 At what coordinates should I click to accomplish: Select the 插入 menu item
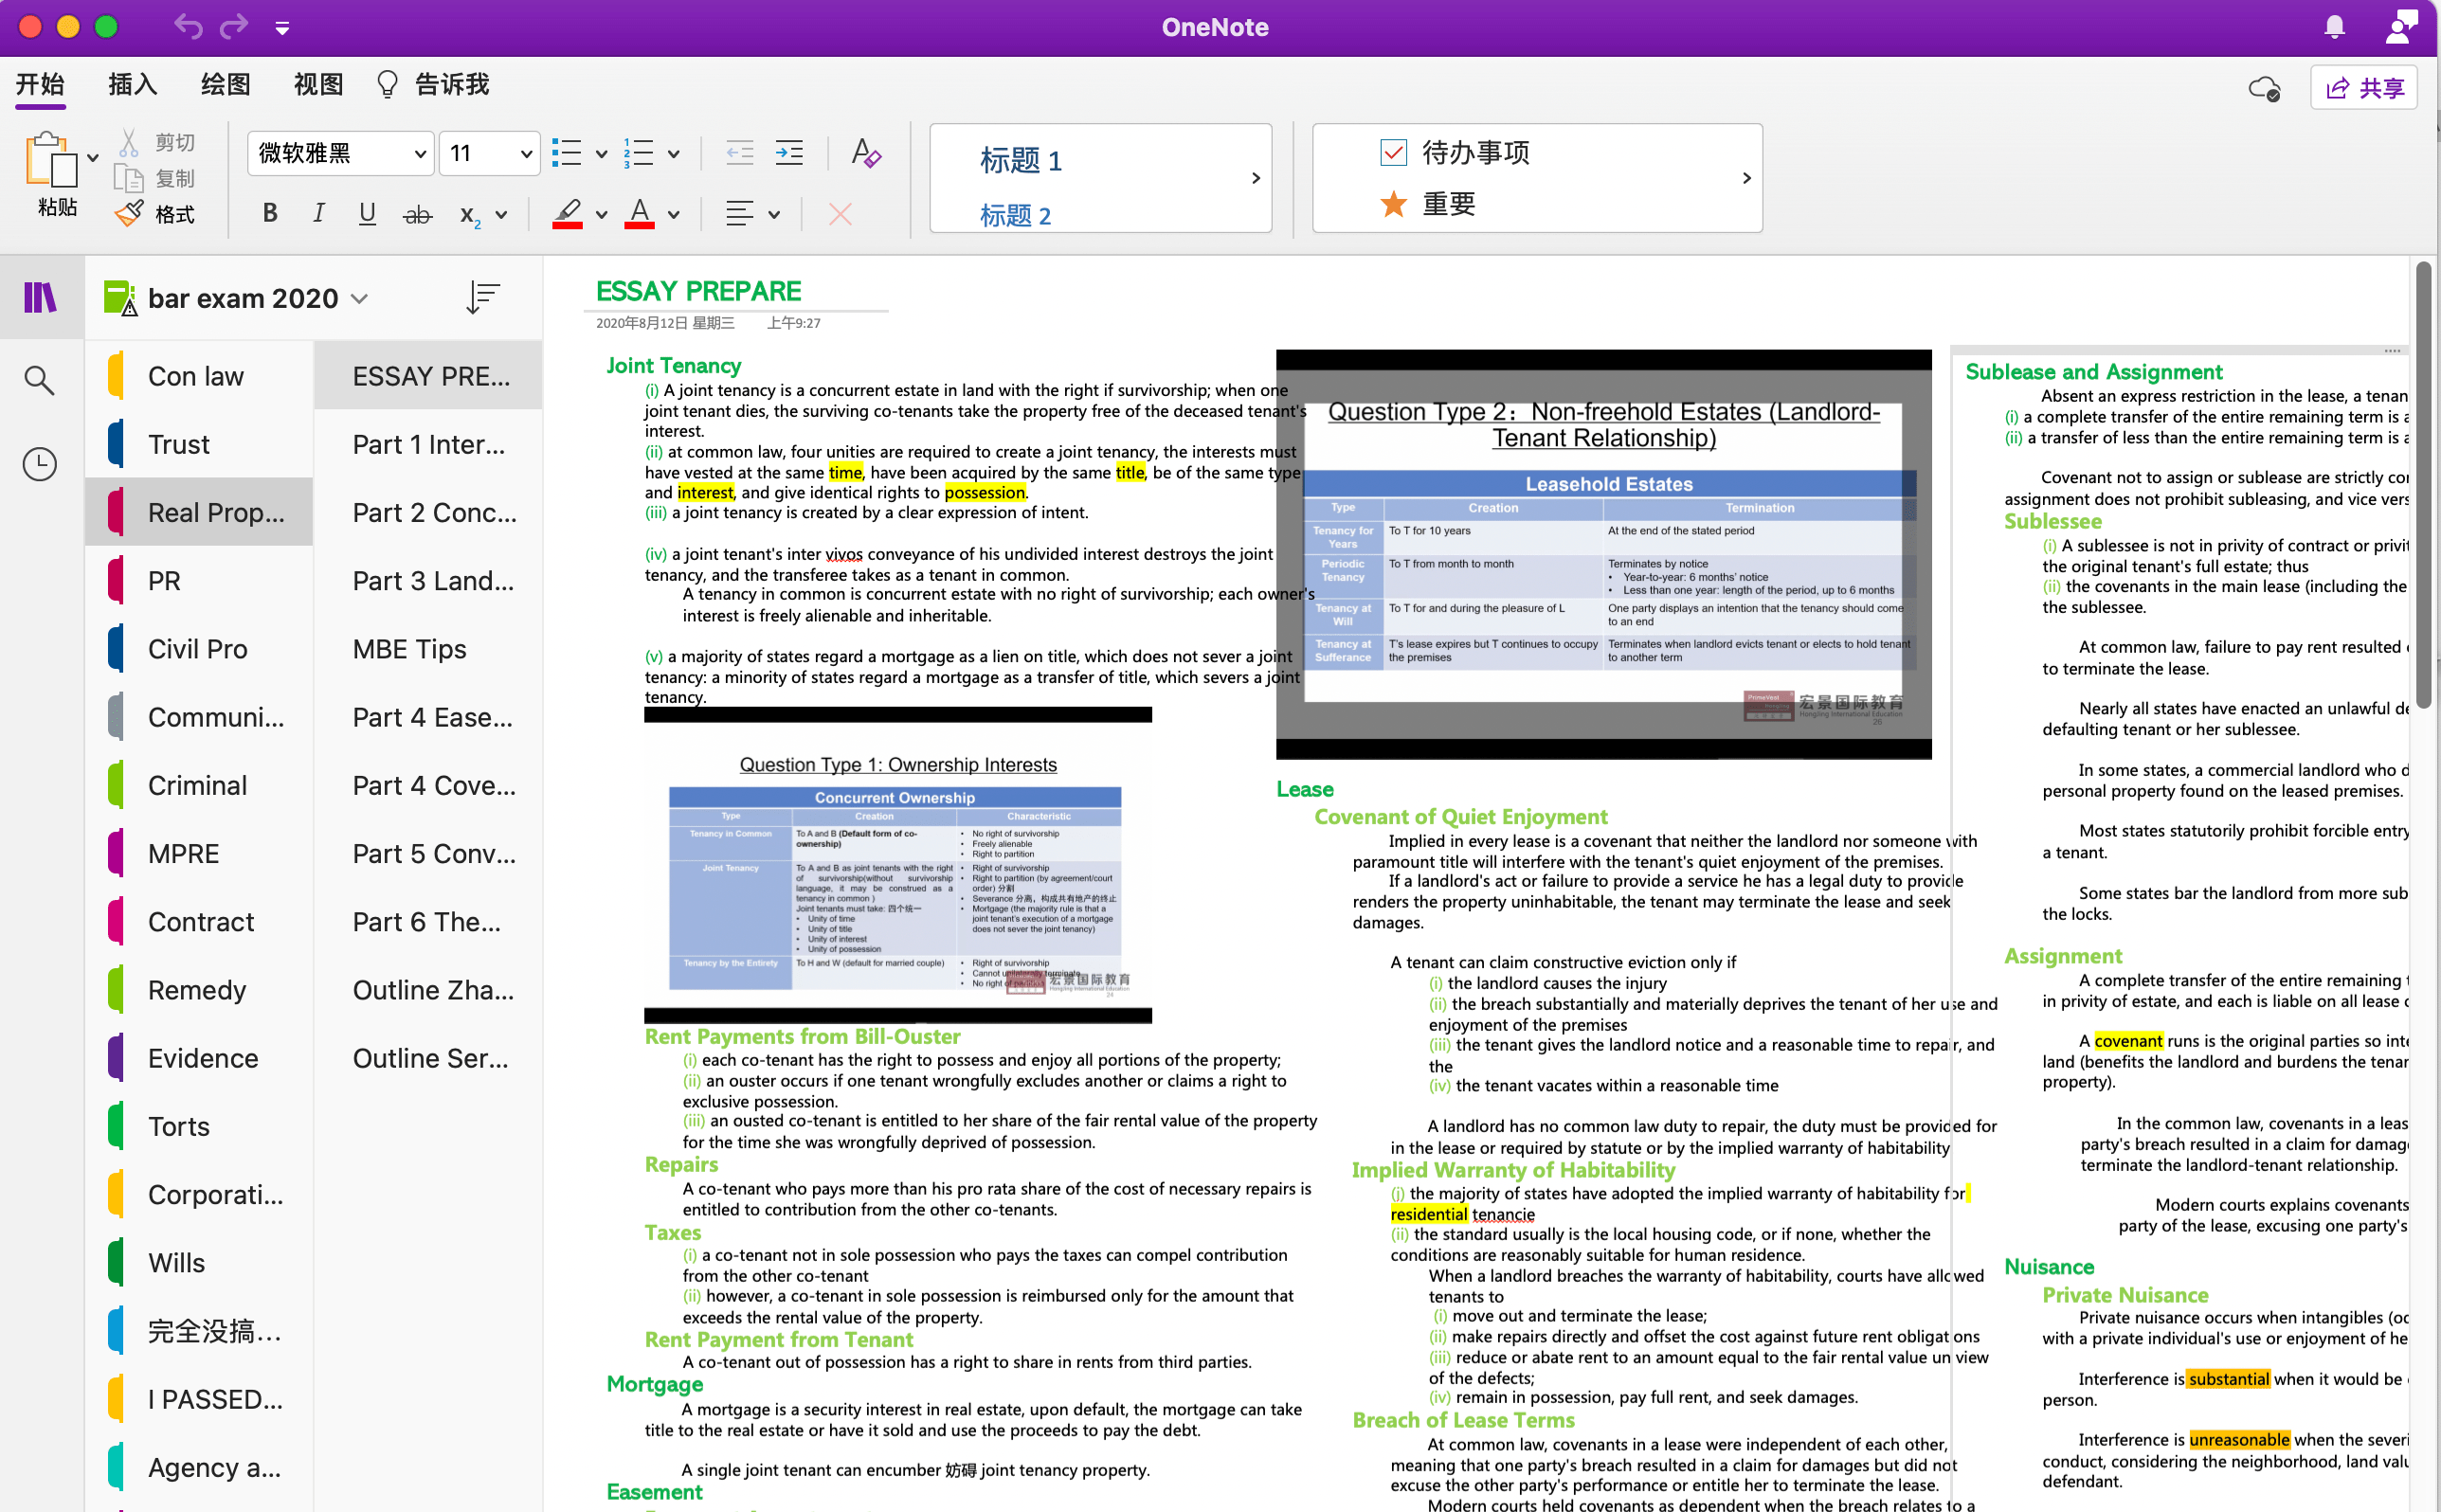coord(137,82)
